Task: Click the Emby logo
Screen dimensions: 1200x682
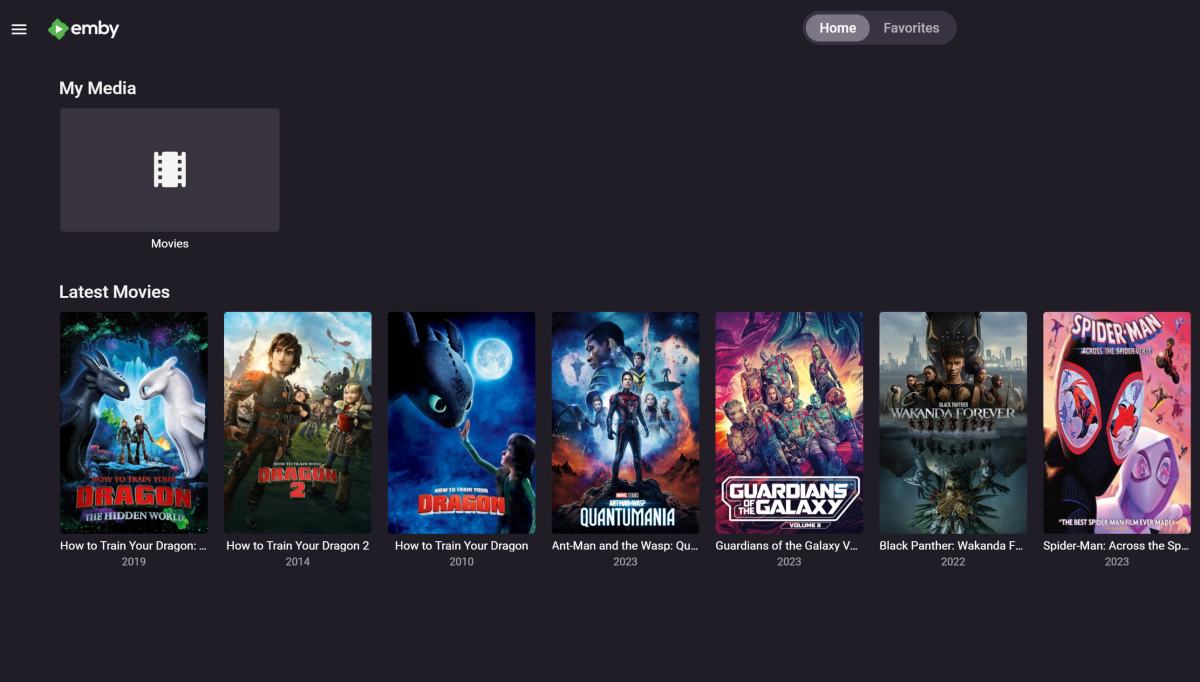Action: (x=84, y=29)
